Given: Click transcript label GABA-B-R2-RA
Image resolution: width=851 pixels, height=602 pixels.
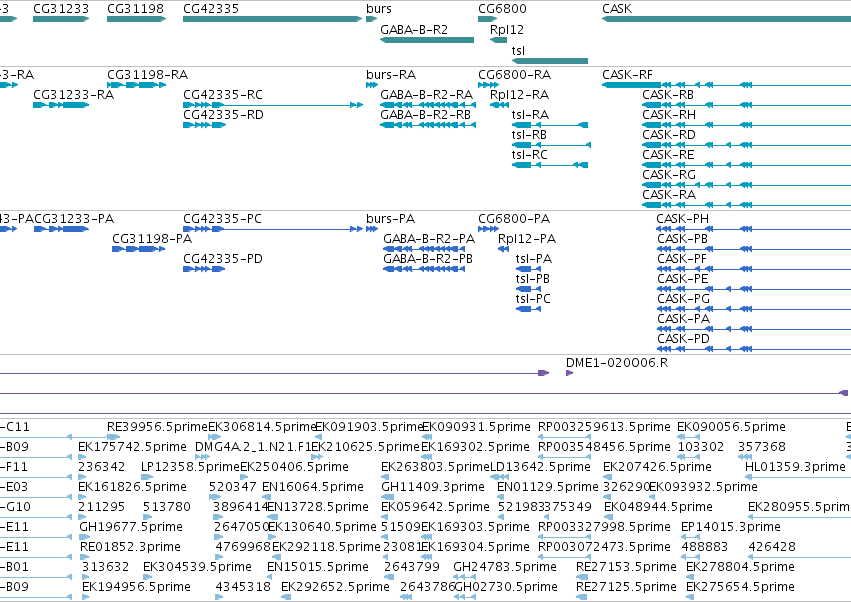Looking at the screenshot, I should [427, 94].
